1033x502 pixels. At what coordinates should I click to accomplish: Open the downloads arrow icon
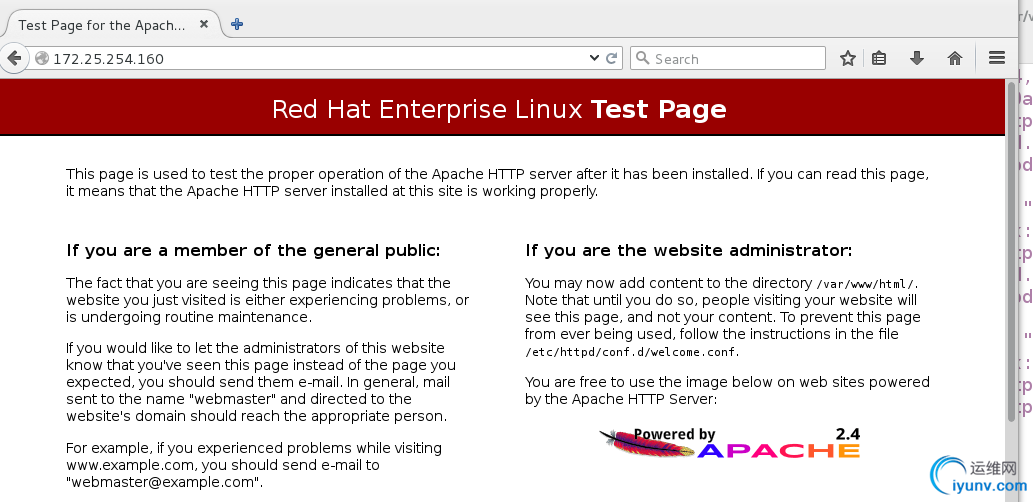tap(916, 58)
